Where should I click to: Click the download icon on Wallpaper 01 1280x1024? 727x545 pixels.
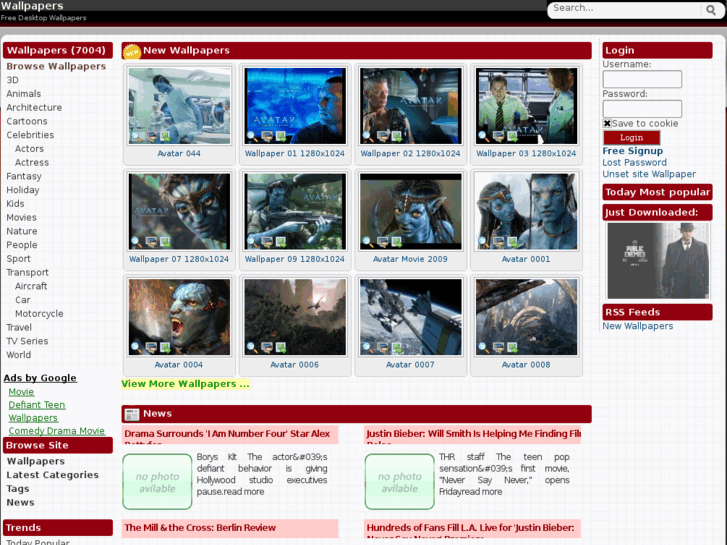point(281,136)
